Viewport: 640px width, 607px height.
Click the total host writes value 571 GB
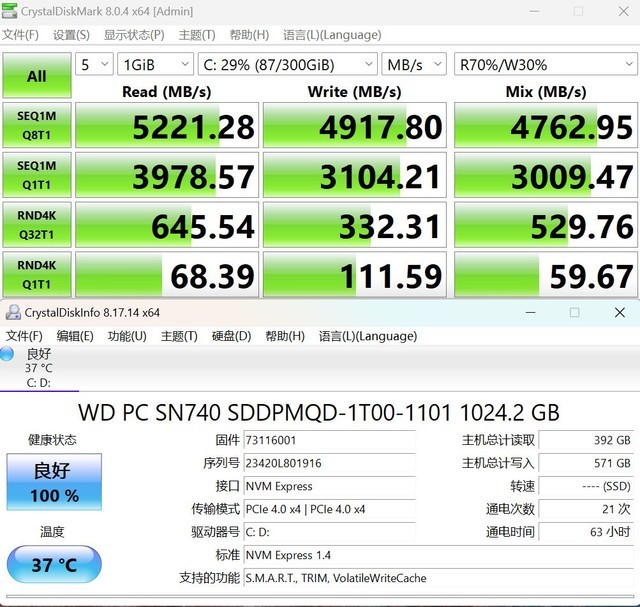tap(586, 463)
